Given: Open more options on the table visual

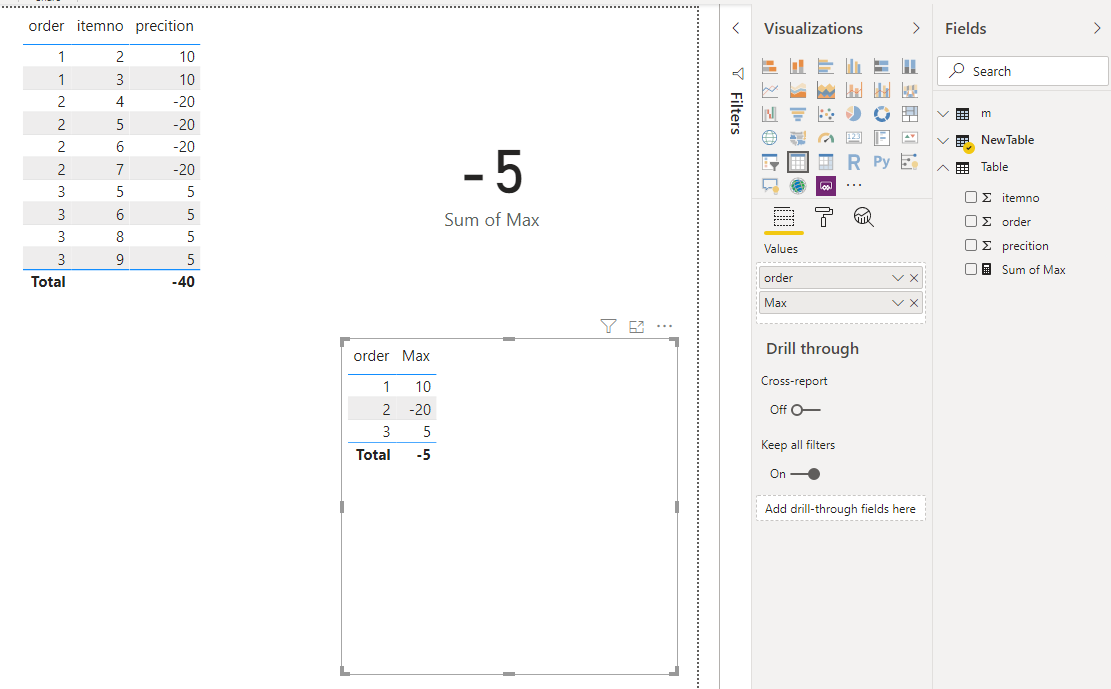Looking at the screenshot, I should [x=664, y=326].
